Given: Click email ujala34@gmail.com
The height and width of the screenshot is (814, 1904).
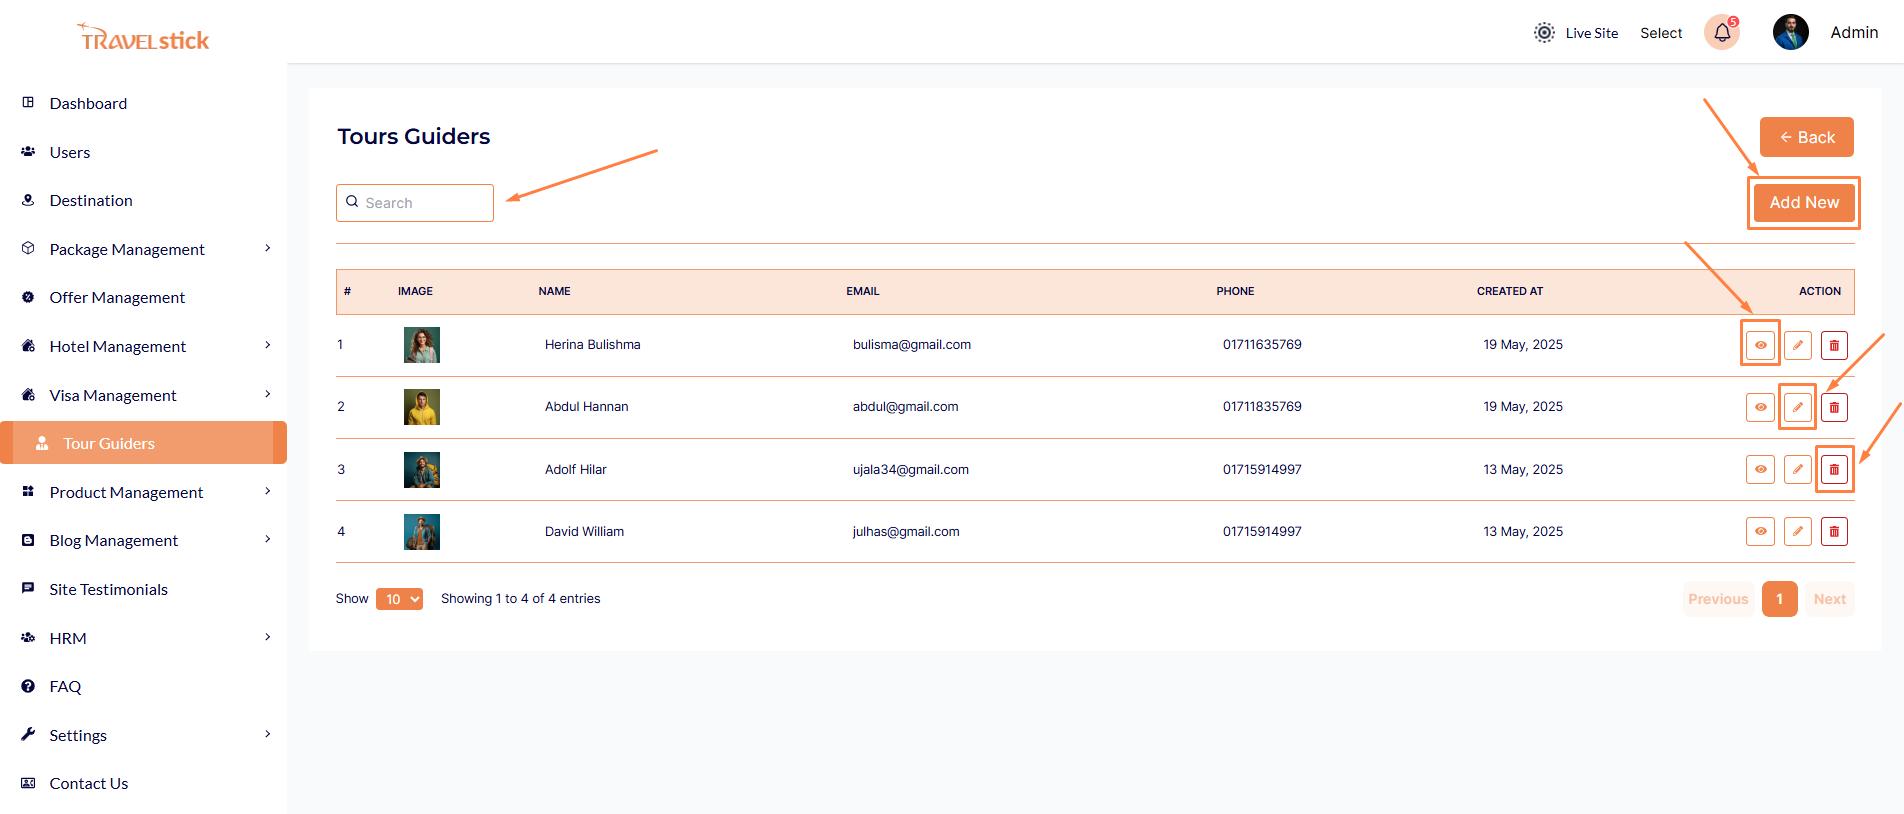Looking at the screenshot, I should (x=911, y=470).
